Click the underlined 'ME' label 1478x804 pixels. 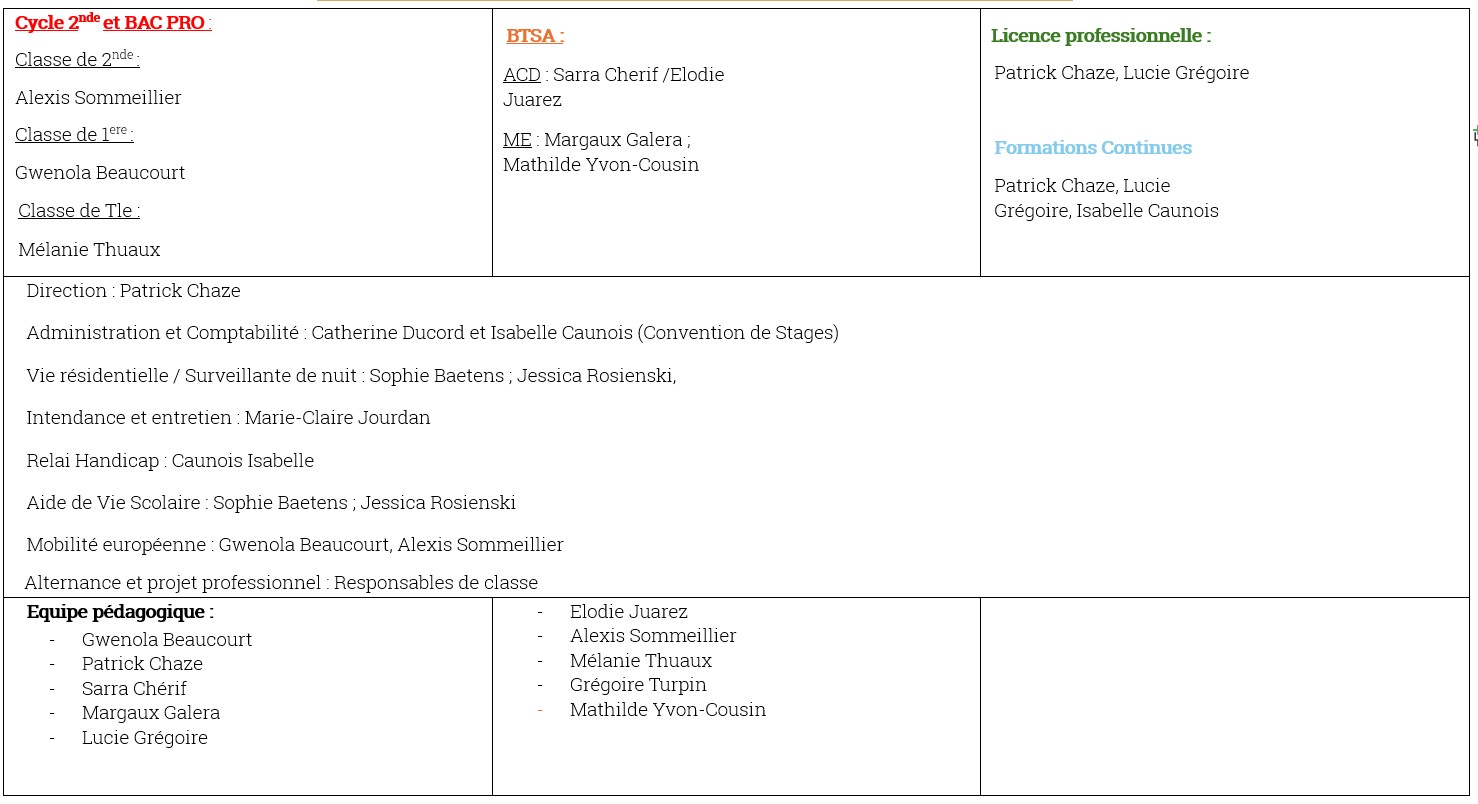[x=517, y=140]
